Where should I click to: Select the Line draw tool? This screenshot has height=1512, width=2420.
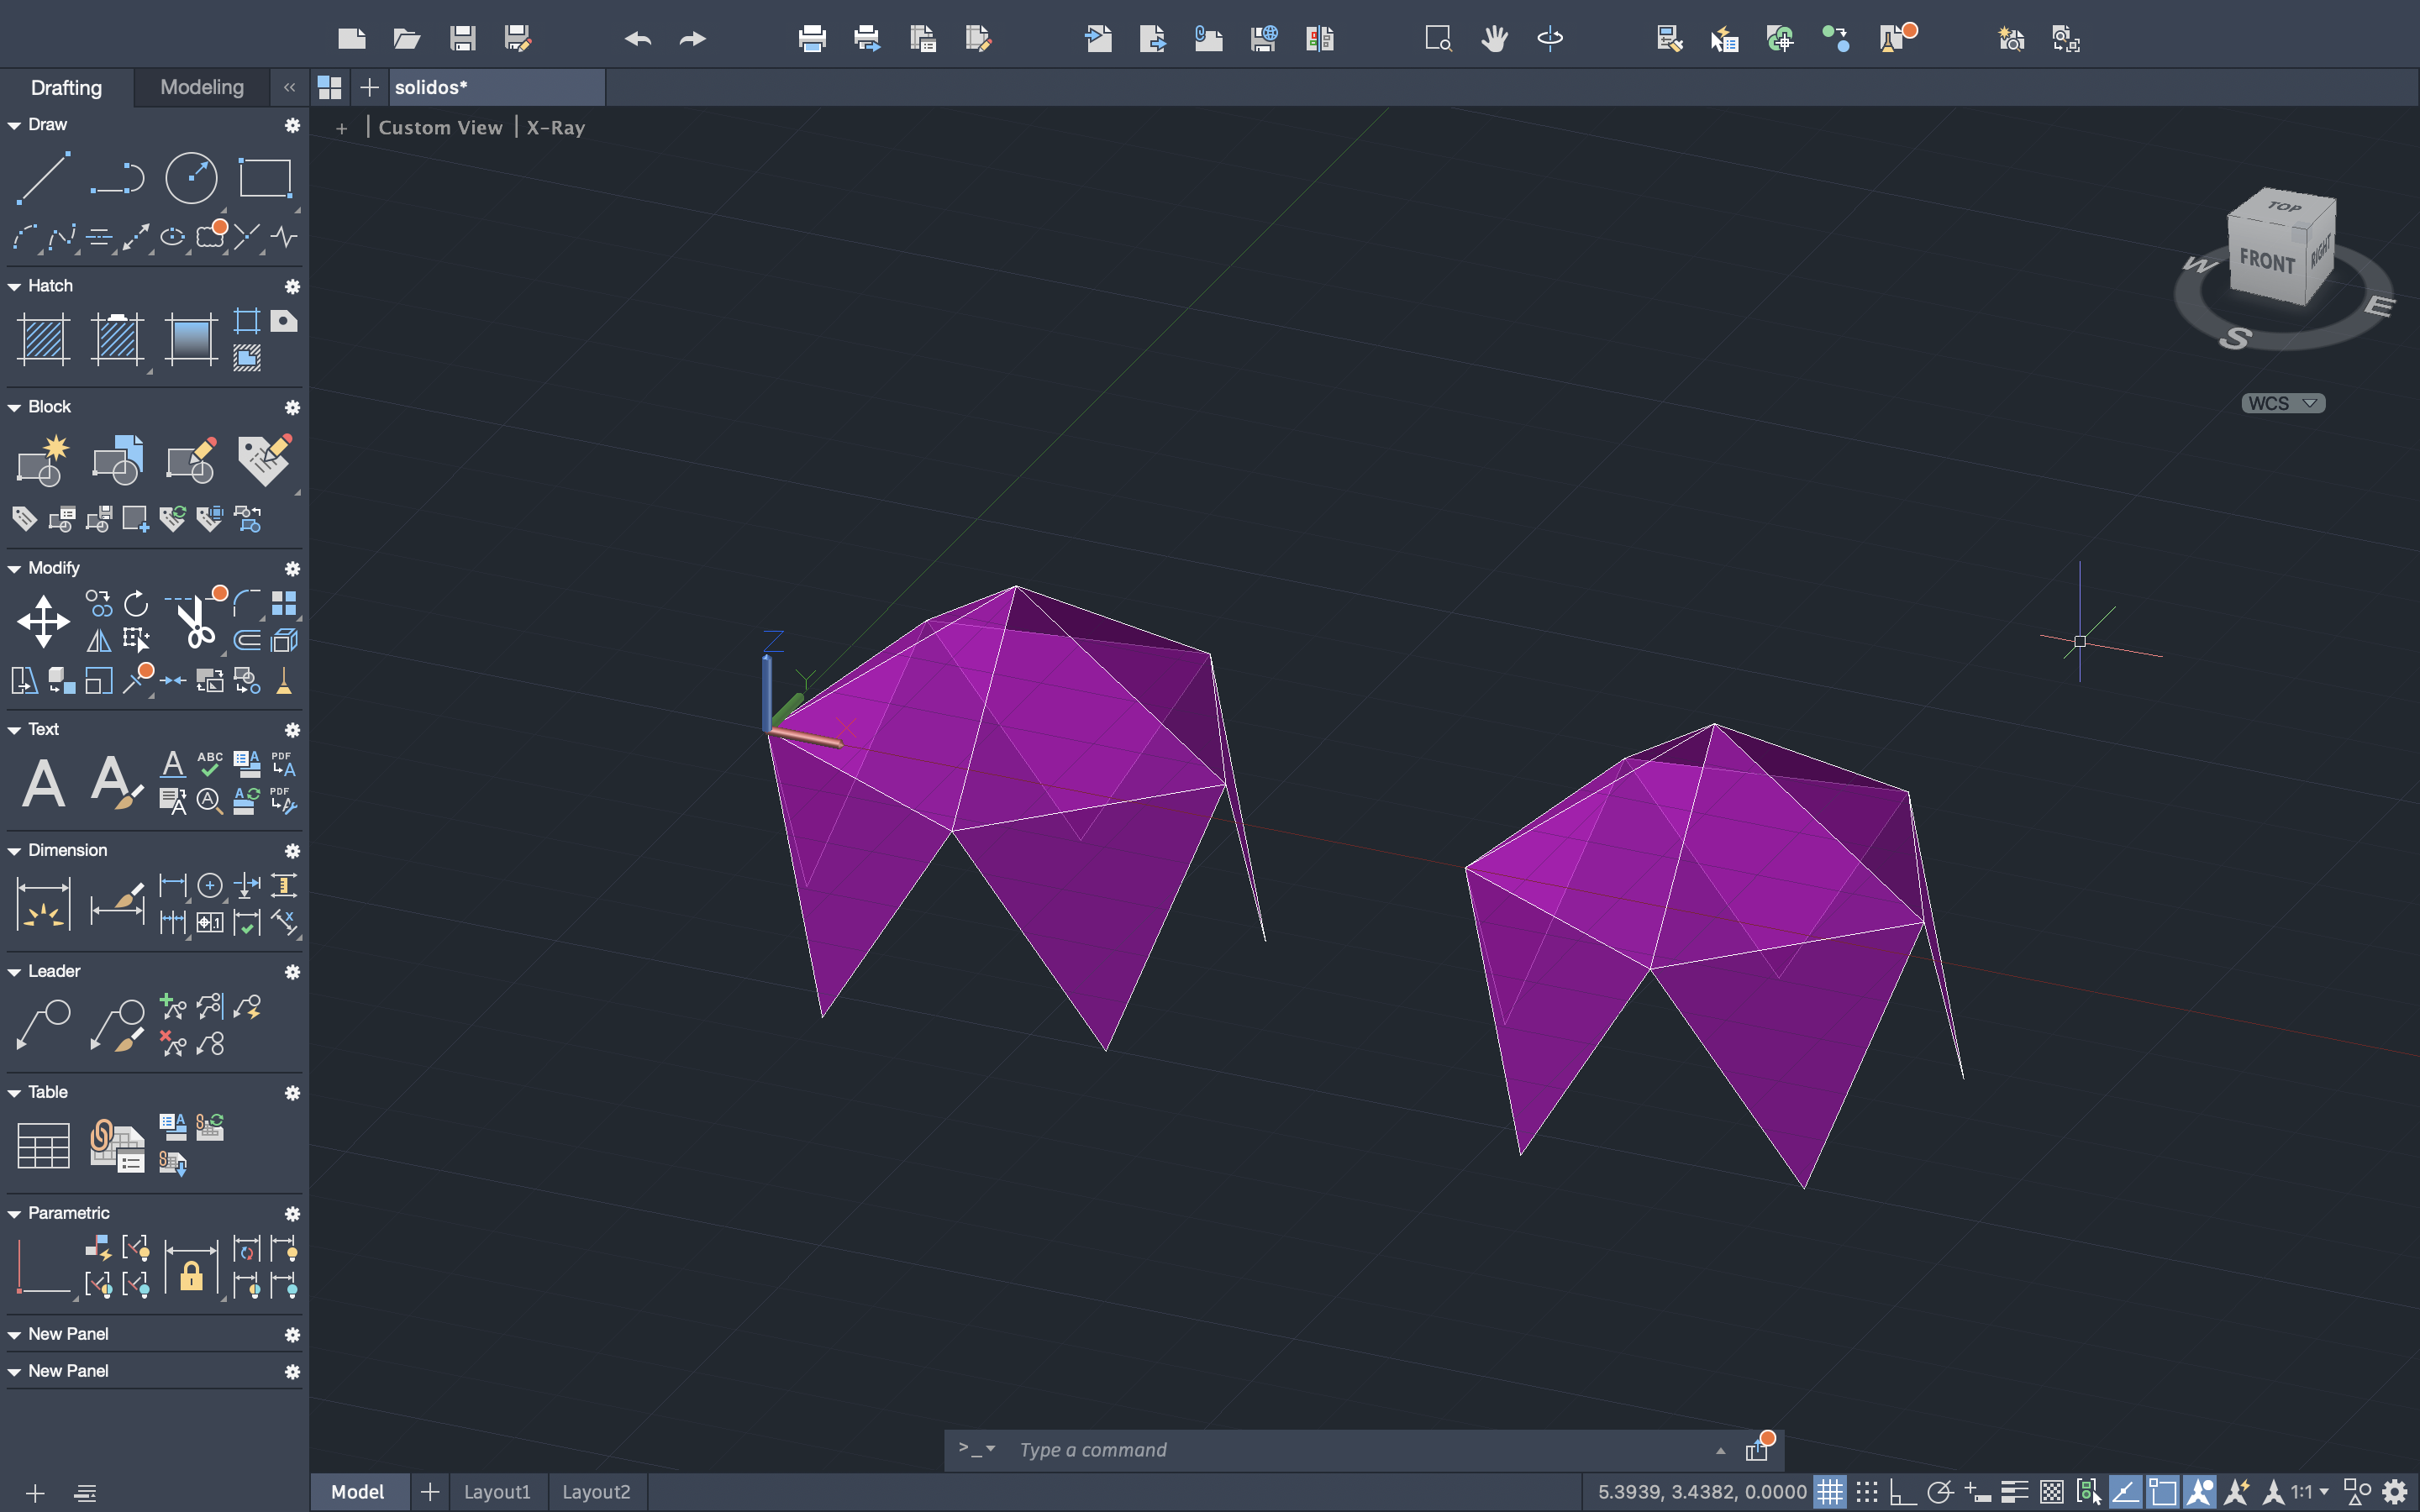point(44,178)
